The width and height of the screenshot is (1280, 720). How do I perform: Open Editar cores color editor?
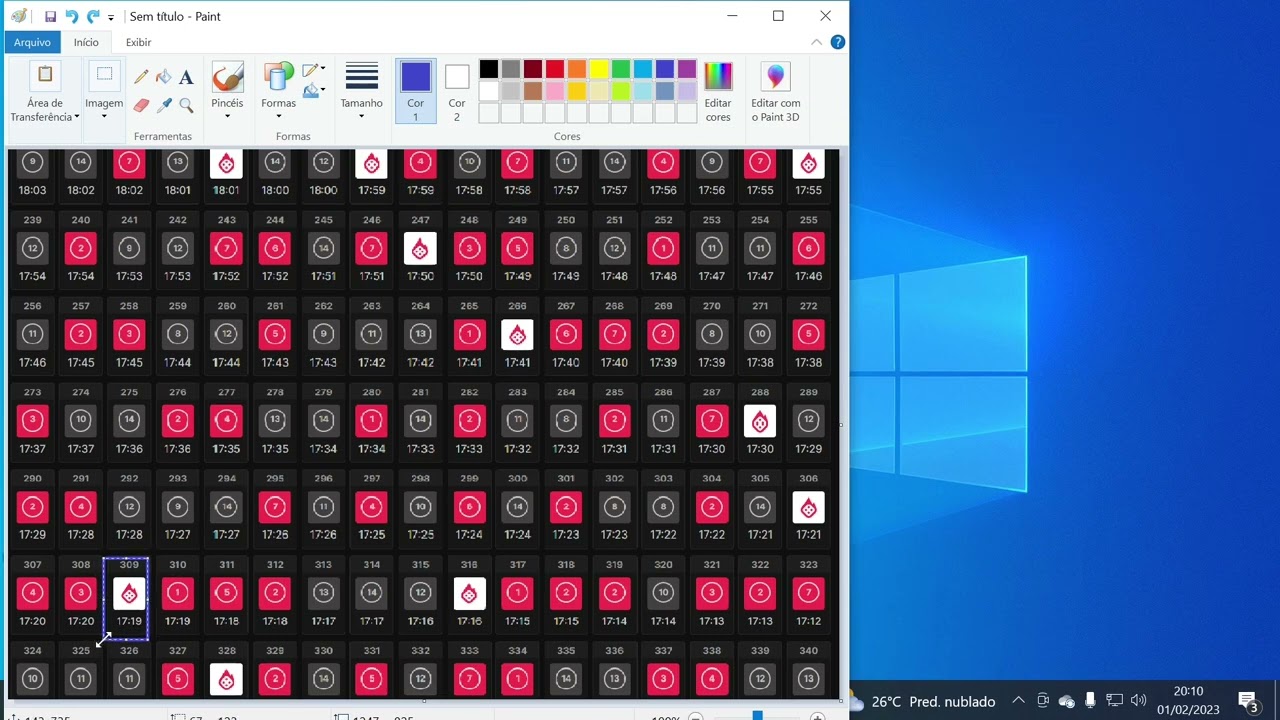pos(718,77)
